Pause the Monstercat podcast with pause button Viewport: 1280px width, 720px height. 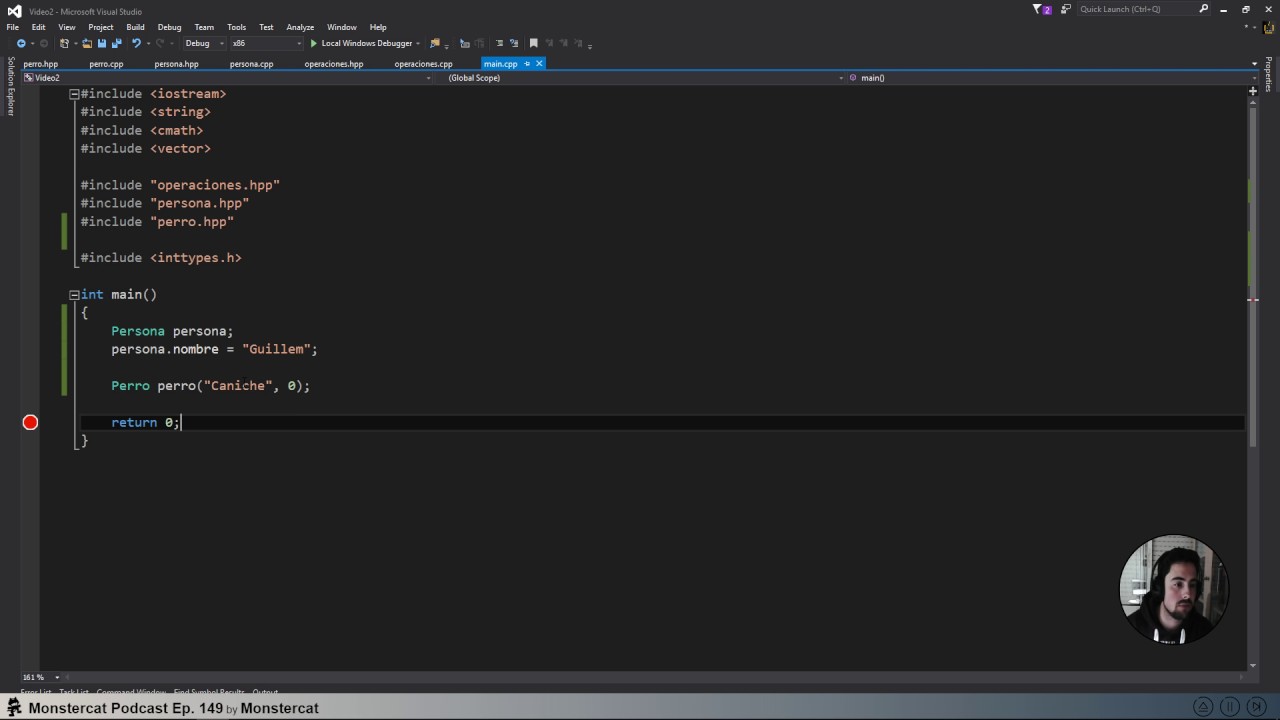pyautogui.click(x=1230, y=706)
